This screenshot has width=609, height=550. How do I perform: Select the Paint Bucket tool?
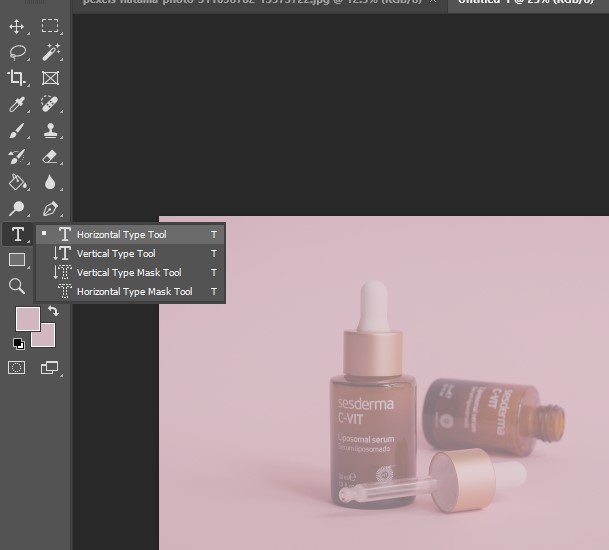[17, 183]
